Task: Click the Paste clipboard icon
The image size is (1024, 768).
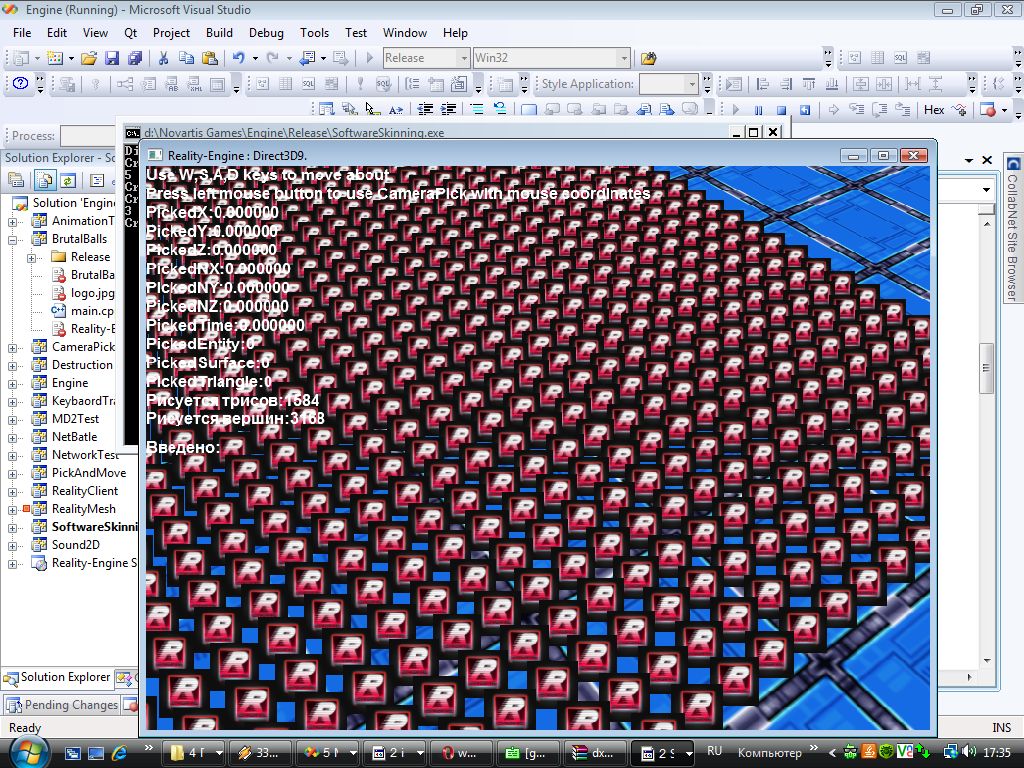Action: coord(208,58)
